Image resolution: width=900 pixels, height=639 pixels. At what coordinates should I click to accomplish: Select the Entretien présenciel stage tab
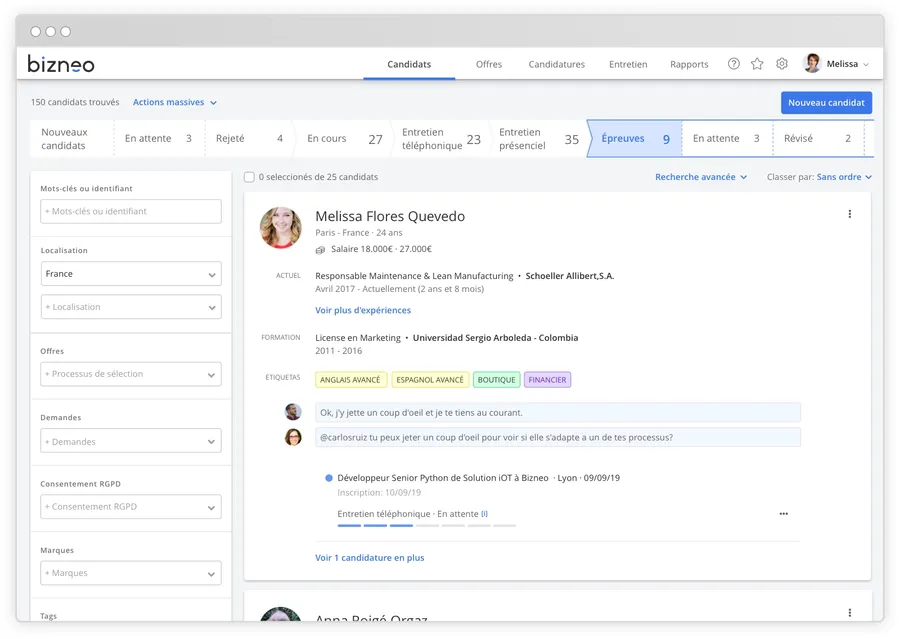click(538, 139)
